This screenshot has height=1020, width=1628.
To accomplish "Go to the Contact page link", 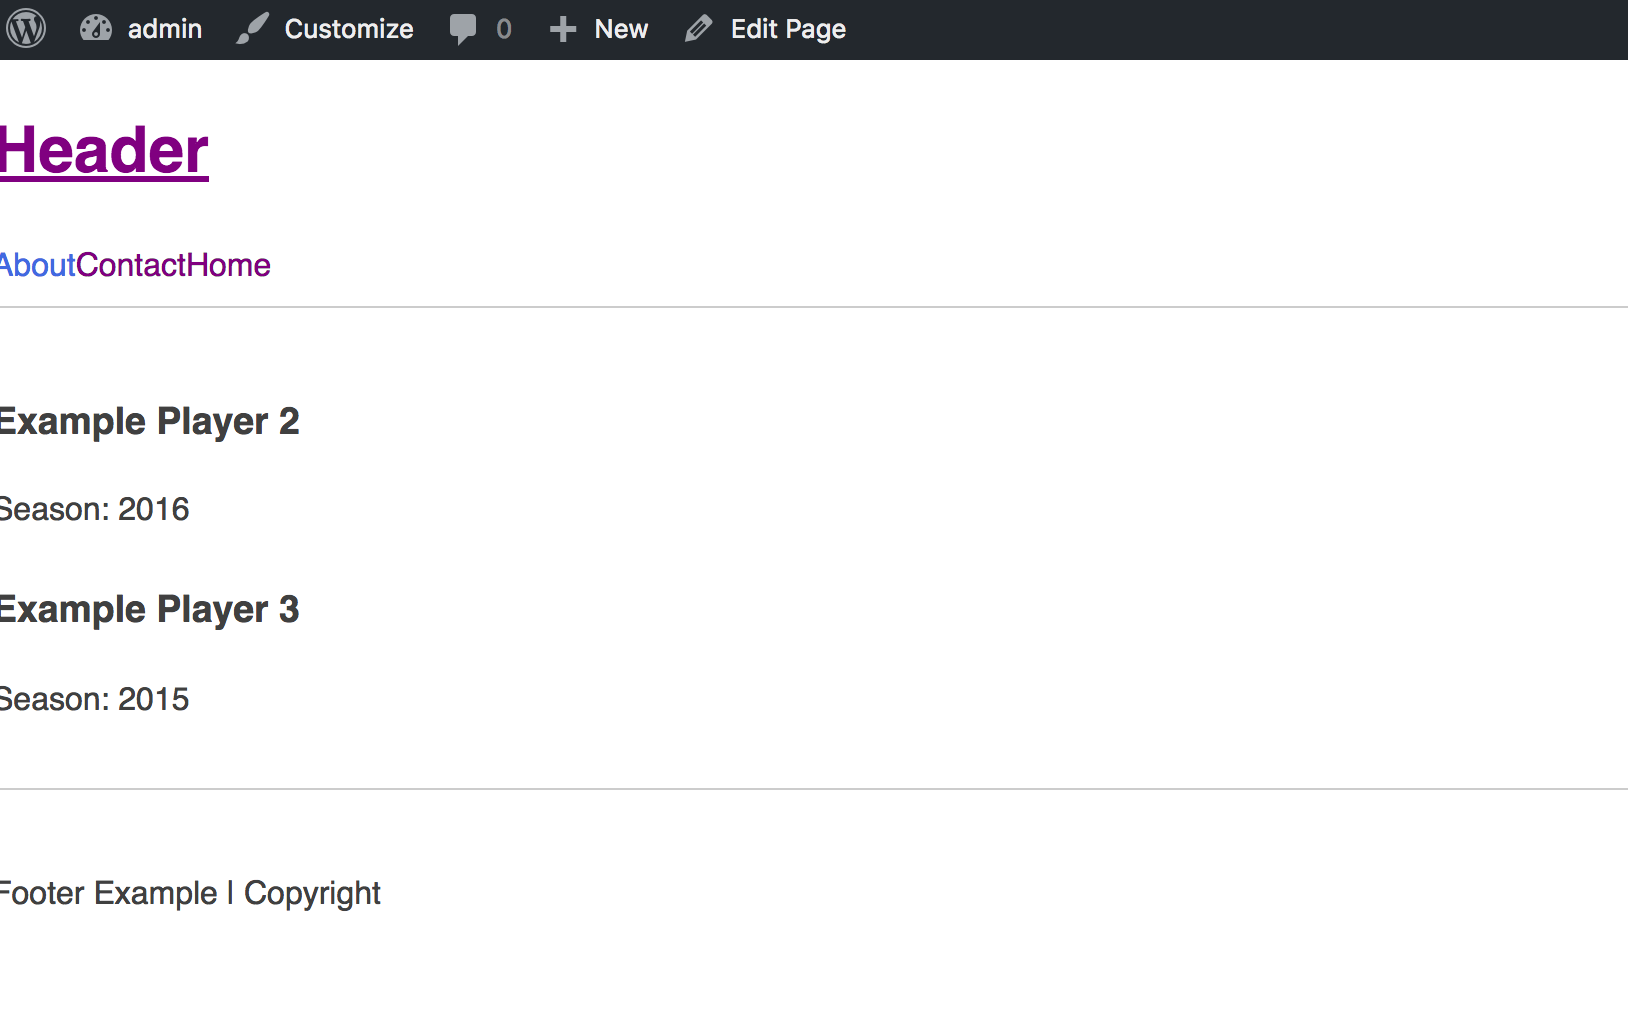I will 131,265.
